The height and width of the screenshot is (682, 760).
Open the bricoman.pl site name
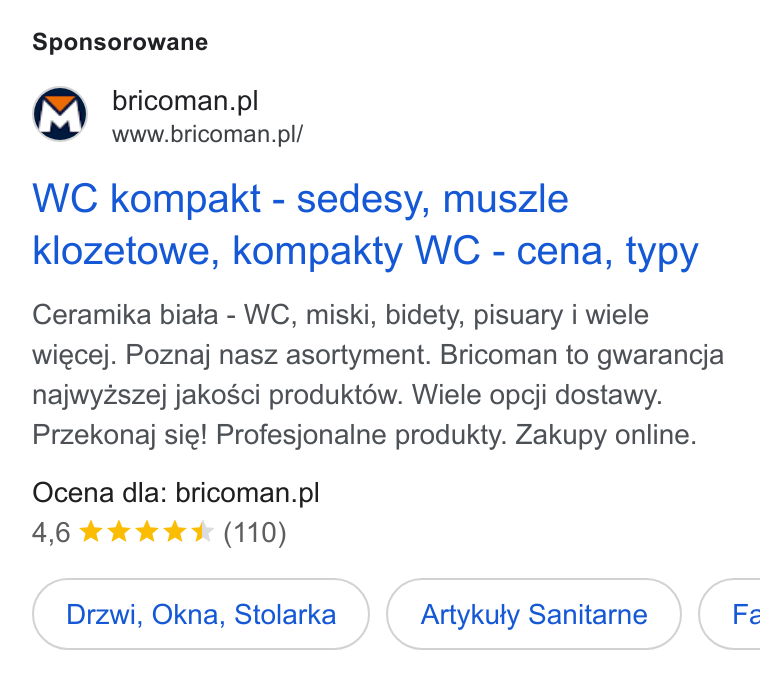[185, 101]
